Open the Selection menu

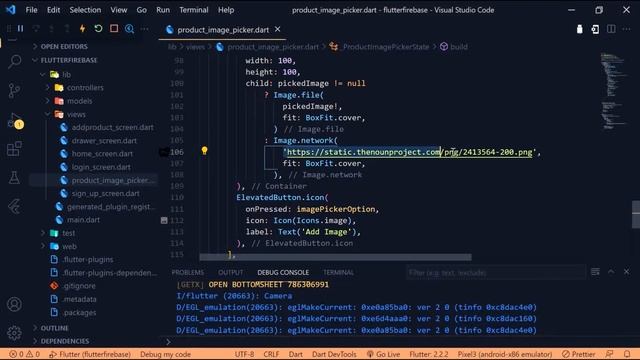tap(85, 10)
